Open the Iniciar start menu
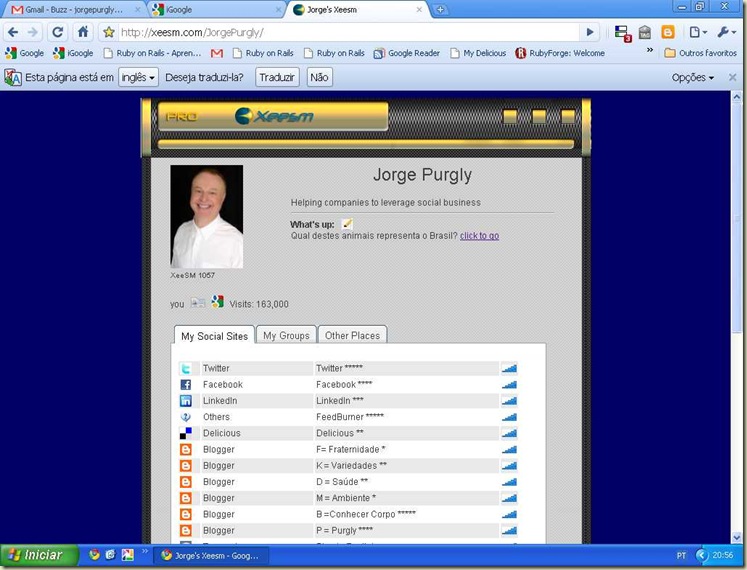This screenshot has width=747, height=570. (39, 555)
